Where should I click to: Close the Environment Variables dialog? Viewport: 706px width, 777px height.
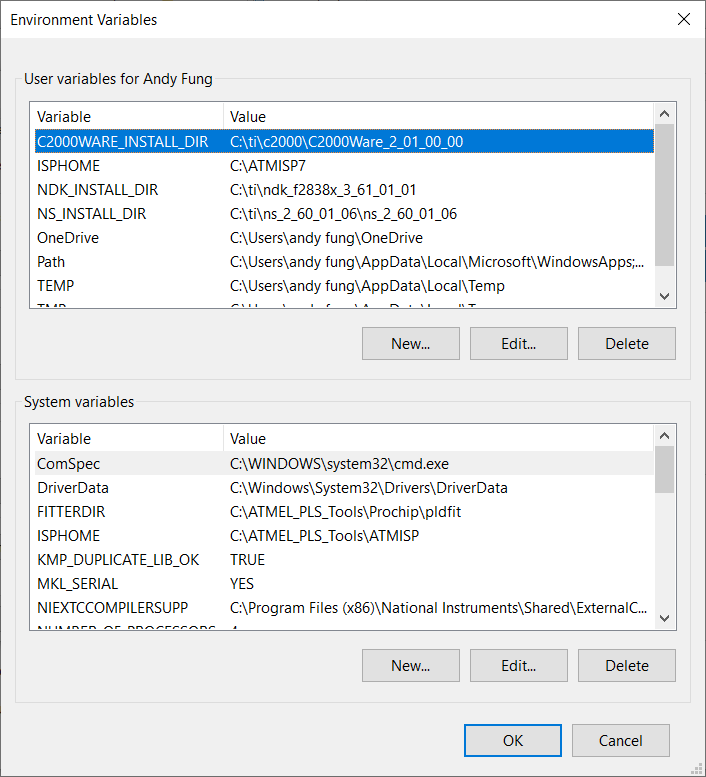[684, 19]
